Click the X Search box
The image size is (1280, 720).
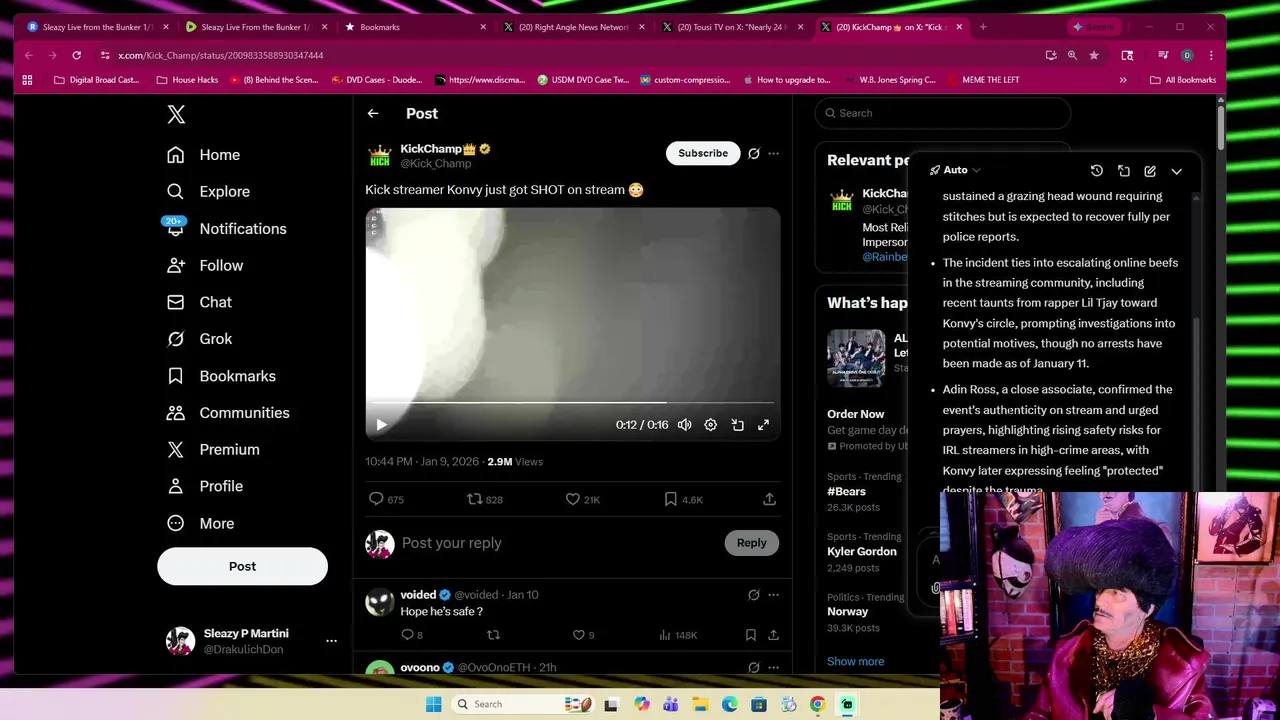click(943, 113)
